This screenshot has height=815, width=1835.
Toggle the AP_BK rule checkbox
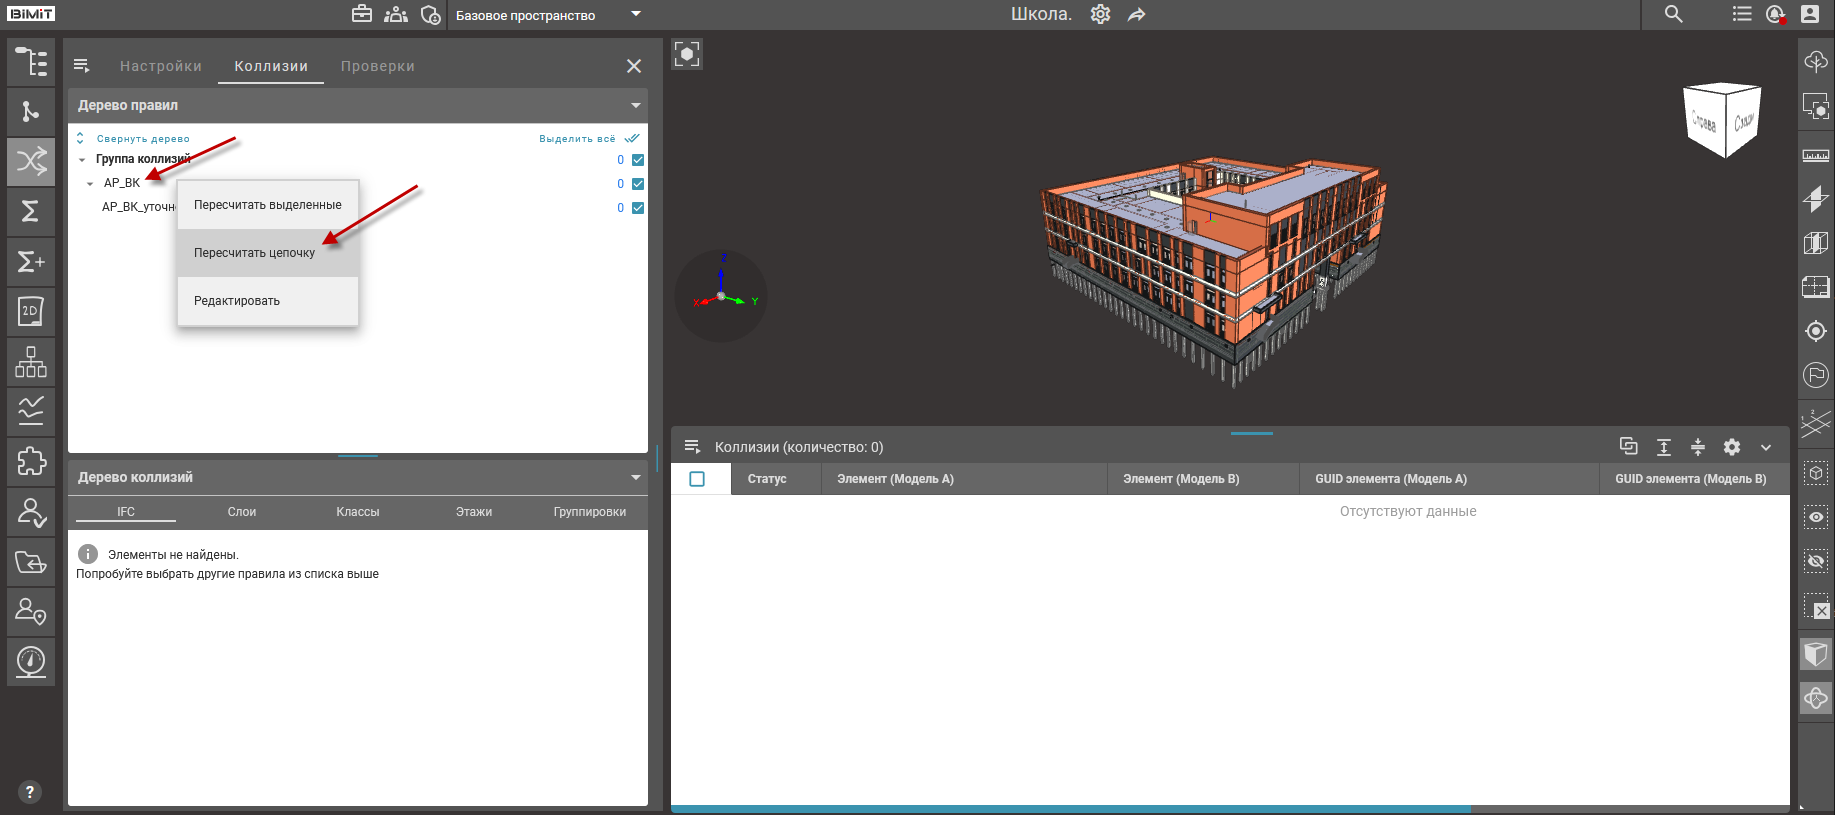coord(638,184)
